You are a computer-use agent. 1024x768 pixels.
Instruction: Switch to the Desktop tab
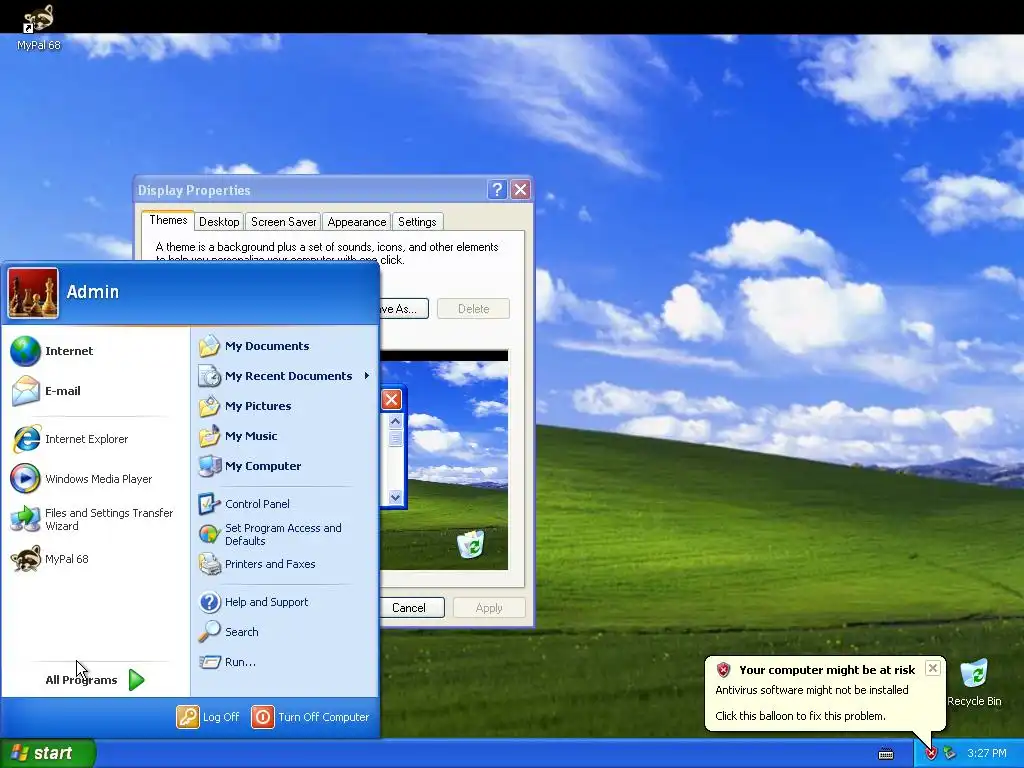[x=219, y=222]
